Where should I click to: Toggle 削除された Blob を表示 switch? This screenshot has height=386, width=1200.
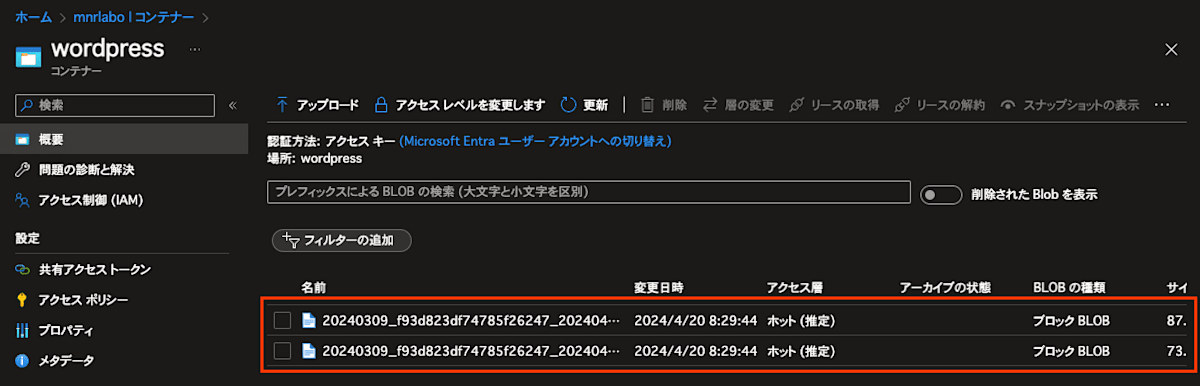click(x=940, y=195)
